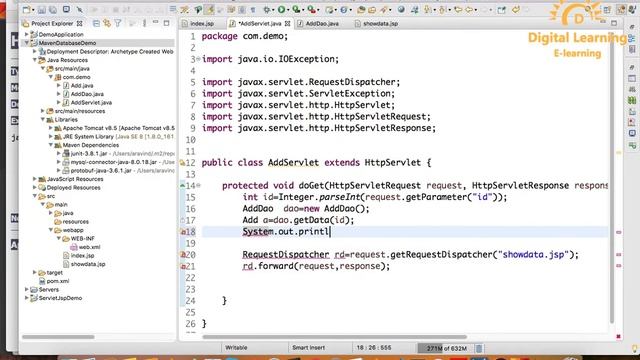Open the Run dropdown arrow beside green play
Screen dimensions: 640x360
coord(288,10)
